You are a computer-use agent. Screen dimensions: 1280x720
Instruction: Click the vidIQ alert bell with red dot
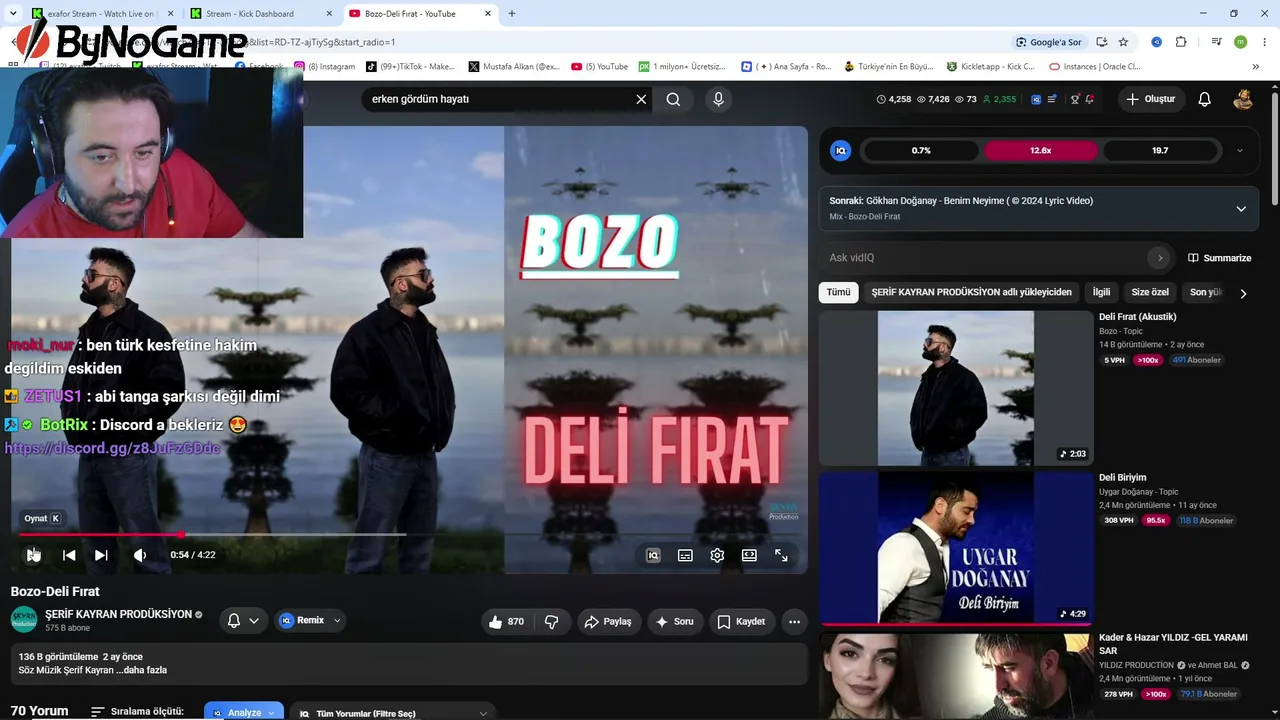click(x=1089, y=99)
